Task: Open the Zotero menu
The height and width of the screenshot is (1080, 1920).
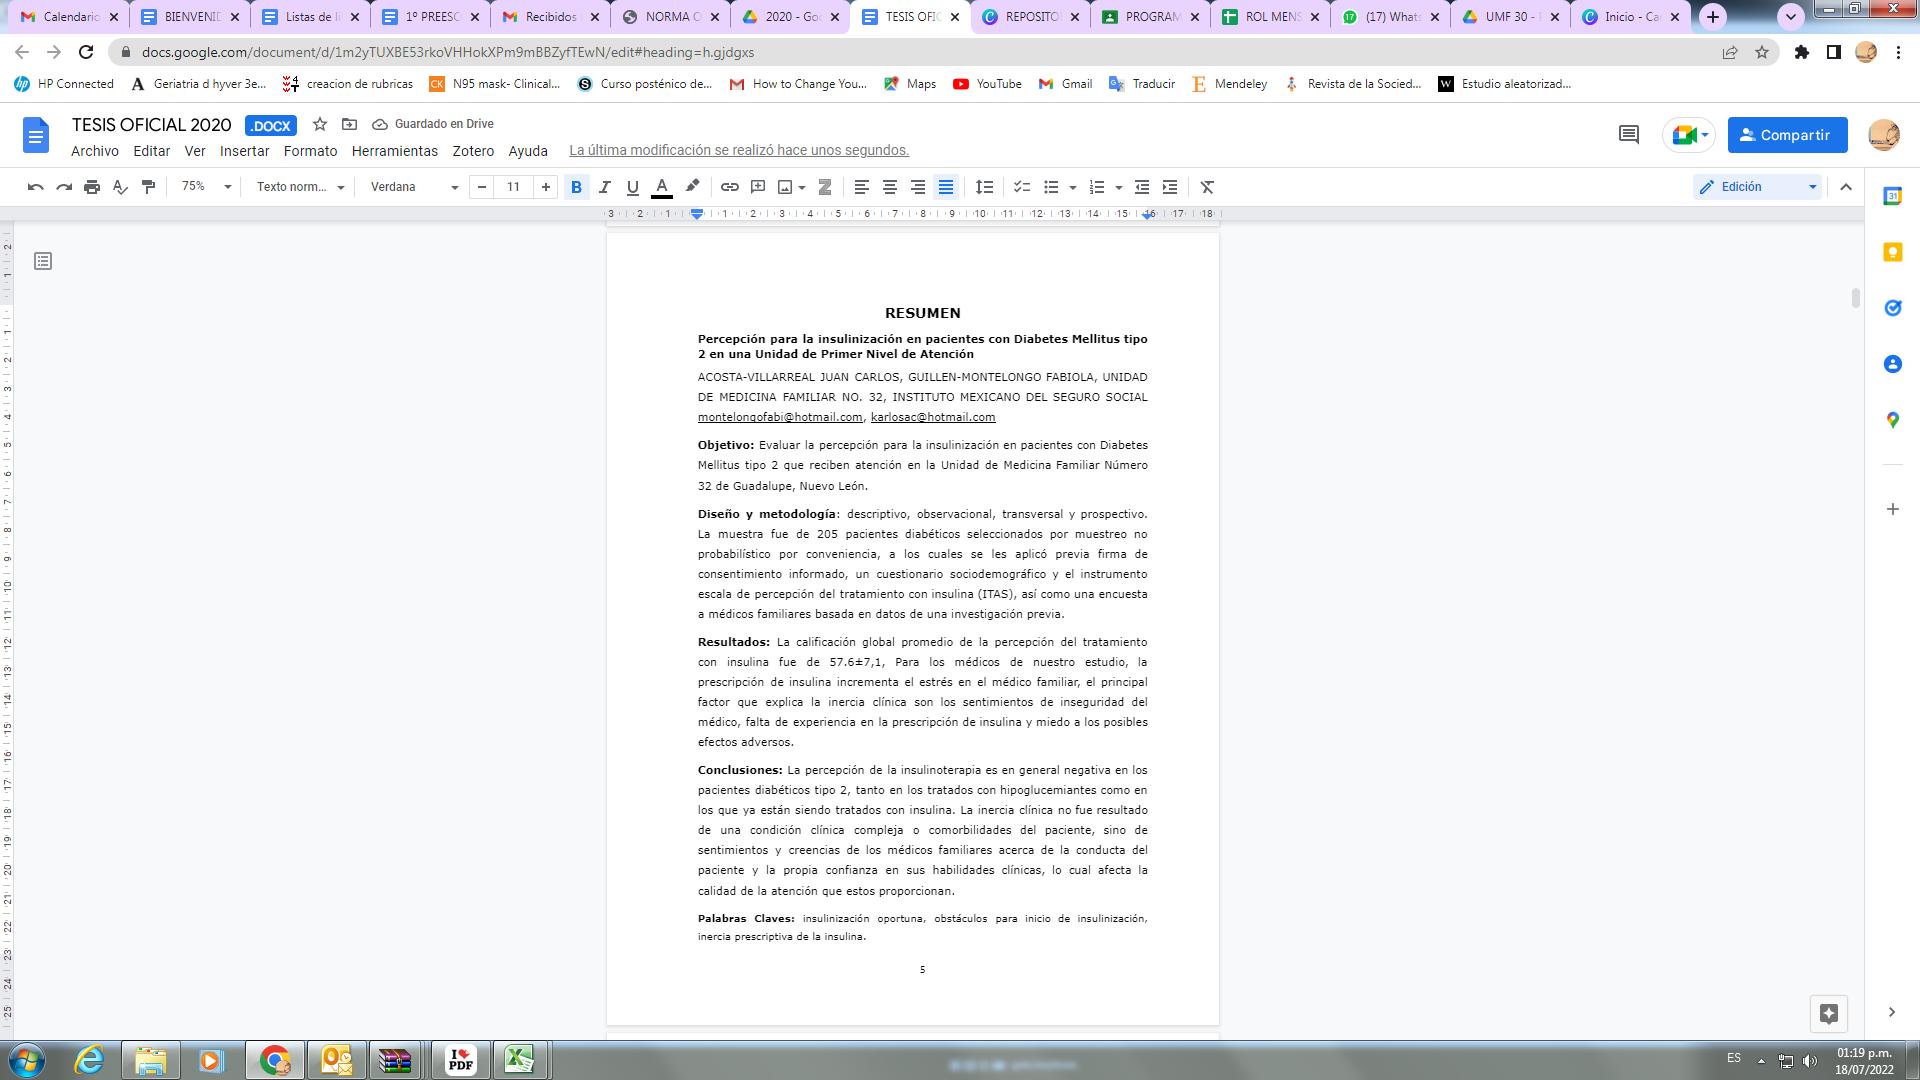Action: 473,151
